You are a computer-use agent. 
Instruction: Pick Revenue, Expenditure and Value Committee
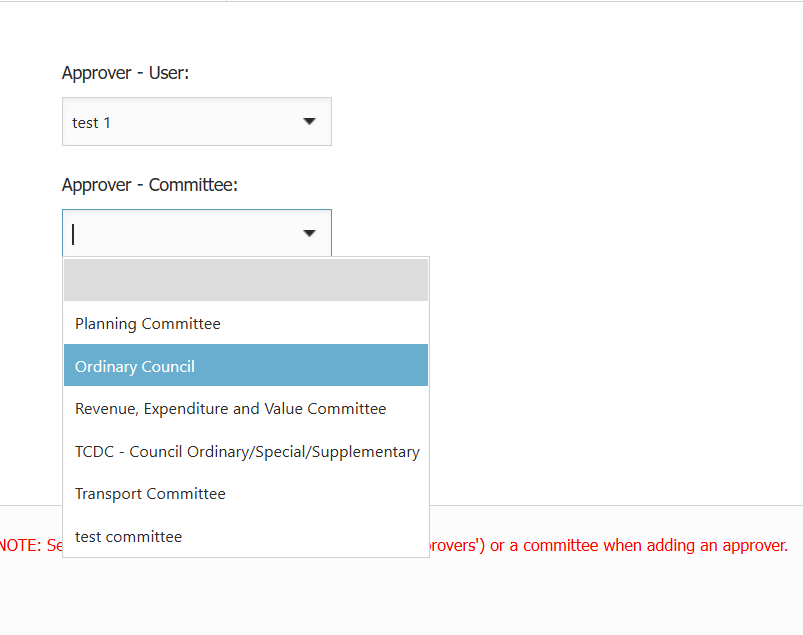(x=230, y=409)
